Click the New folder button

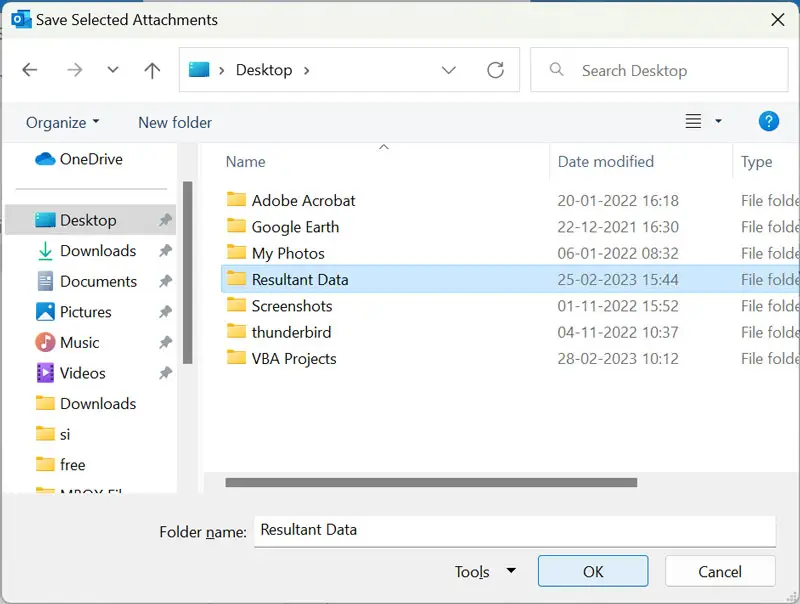coord(175,122)
